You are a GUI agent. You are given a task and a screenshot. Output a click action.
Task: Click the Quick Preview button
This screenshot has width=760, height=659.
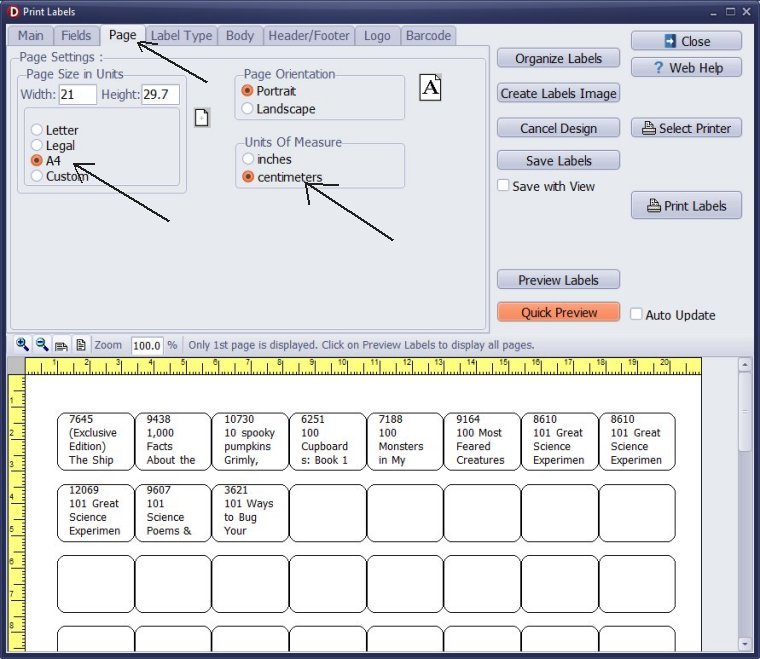click(x=558, y=312)
